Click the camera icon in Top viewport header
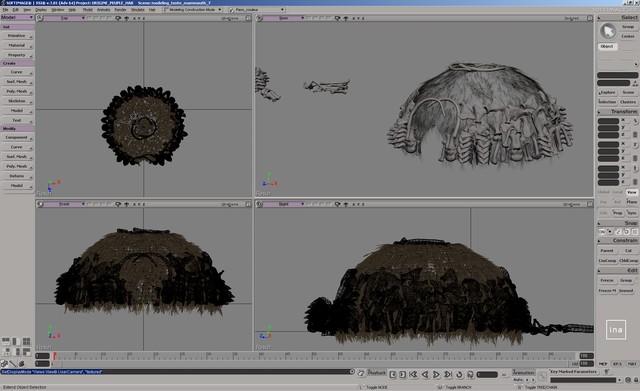This screenshot has width=640, height=391. coord(118,18)
